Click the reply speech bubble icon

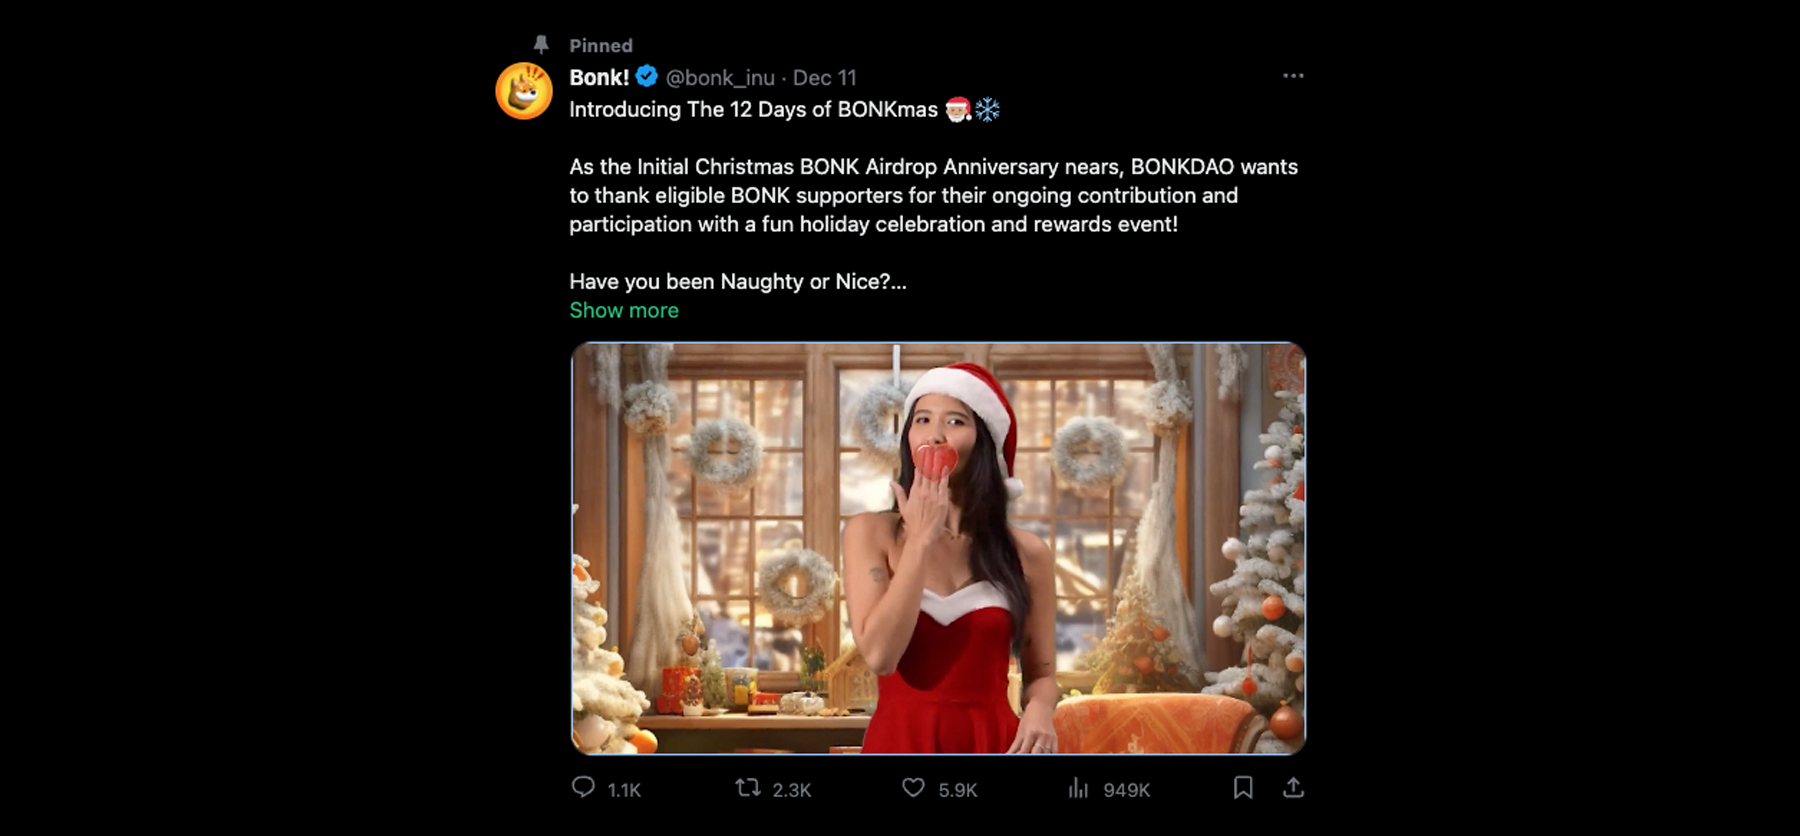click(583, 788)
